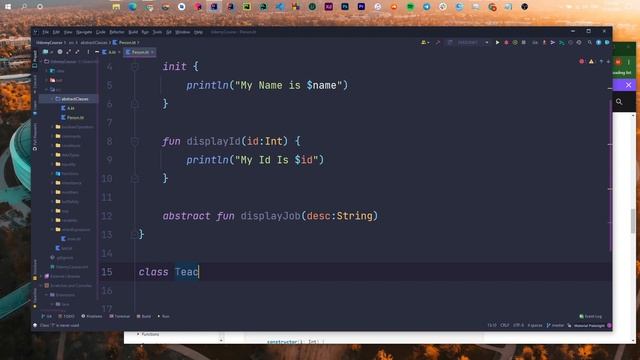Screen dimensions: 640x360
Task: Place cursor in 'displayJob' function name
Action: pos(271,216)
